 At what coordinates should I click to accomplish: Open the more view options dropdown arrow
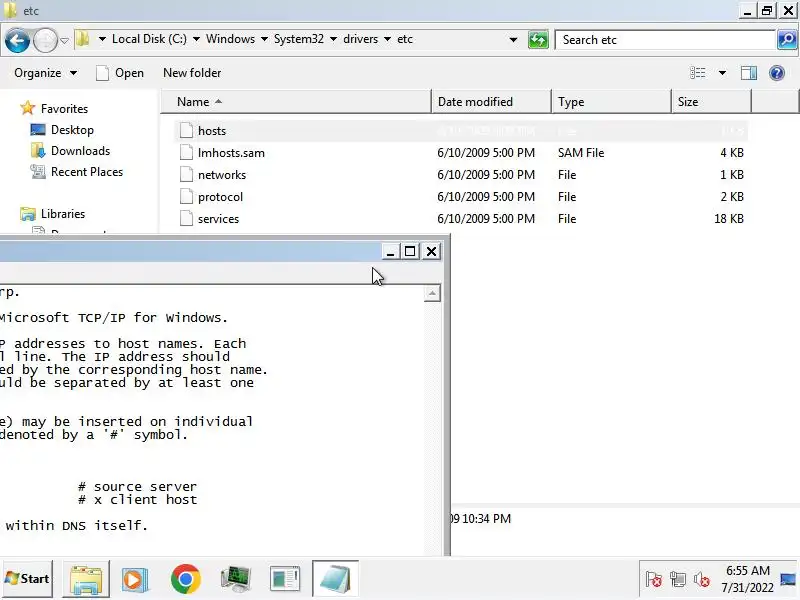(x=722, y=73)
